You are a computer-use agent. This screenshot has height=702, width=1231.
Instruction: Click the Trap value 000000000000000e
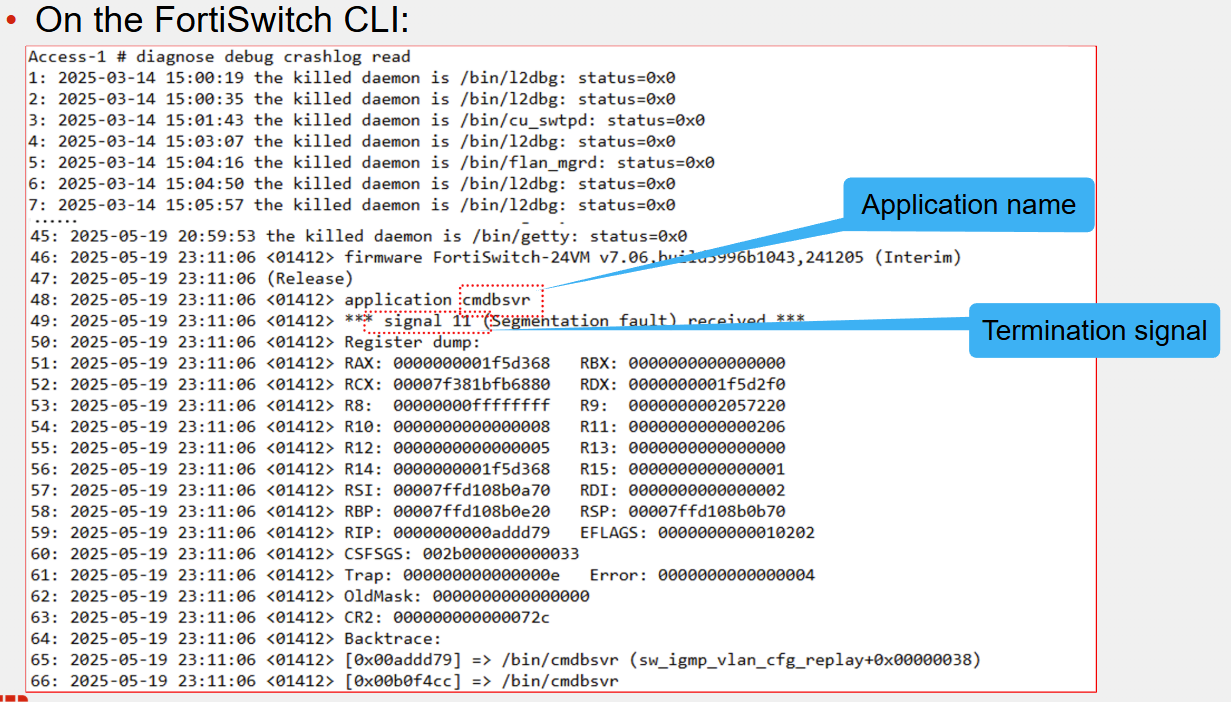[x=481, y=575]
